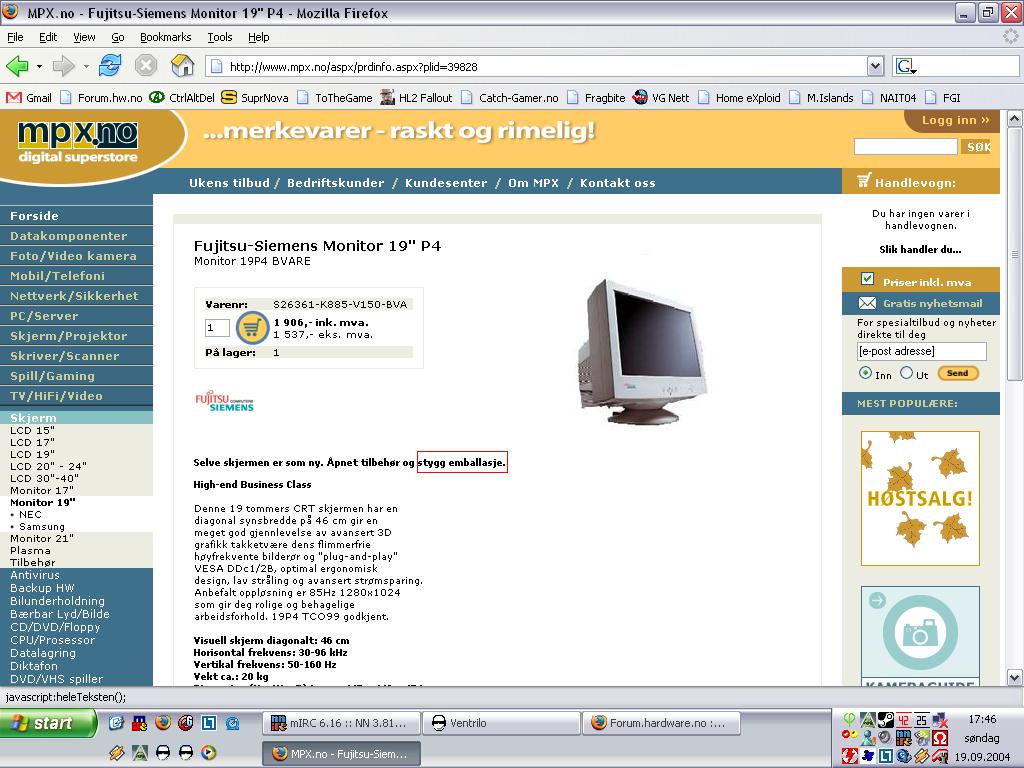
Task: Open the Forward button history dropdown arrow
Action: (x=86, y=67)
